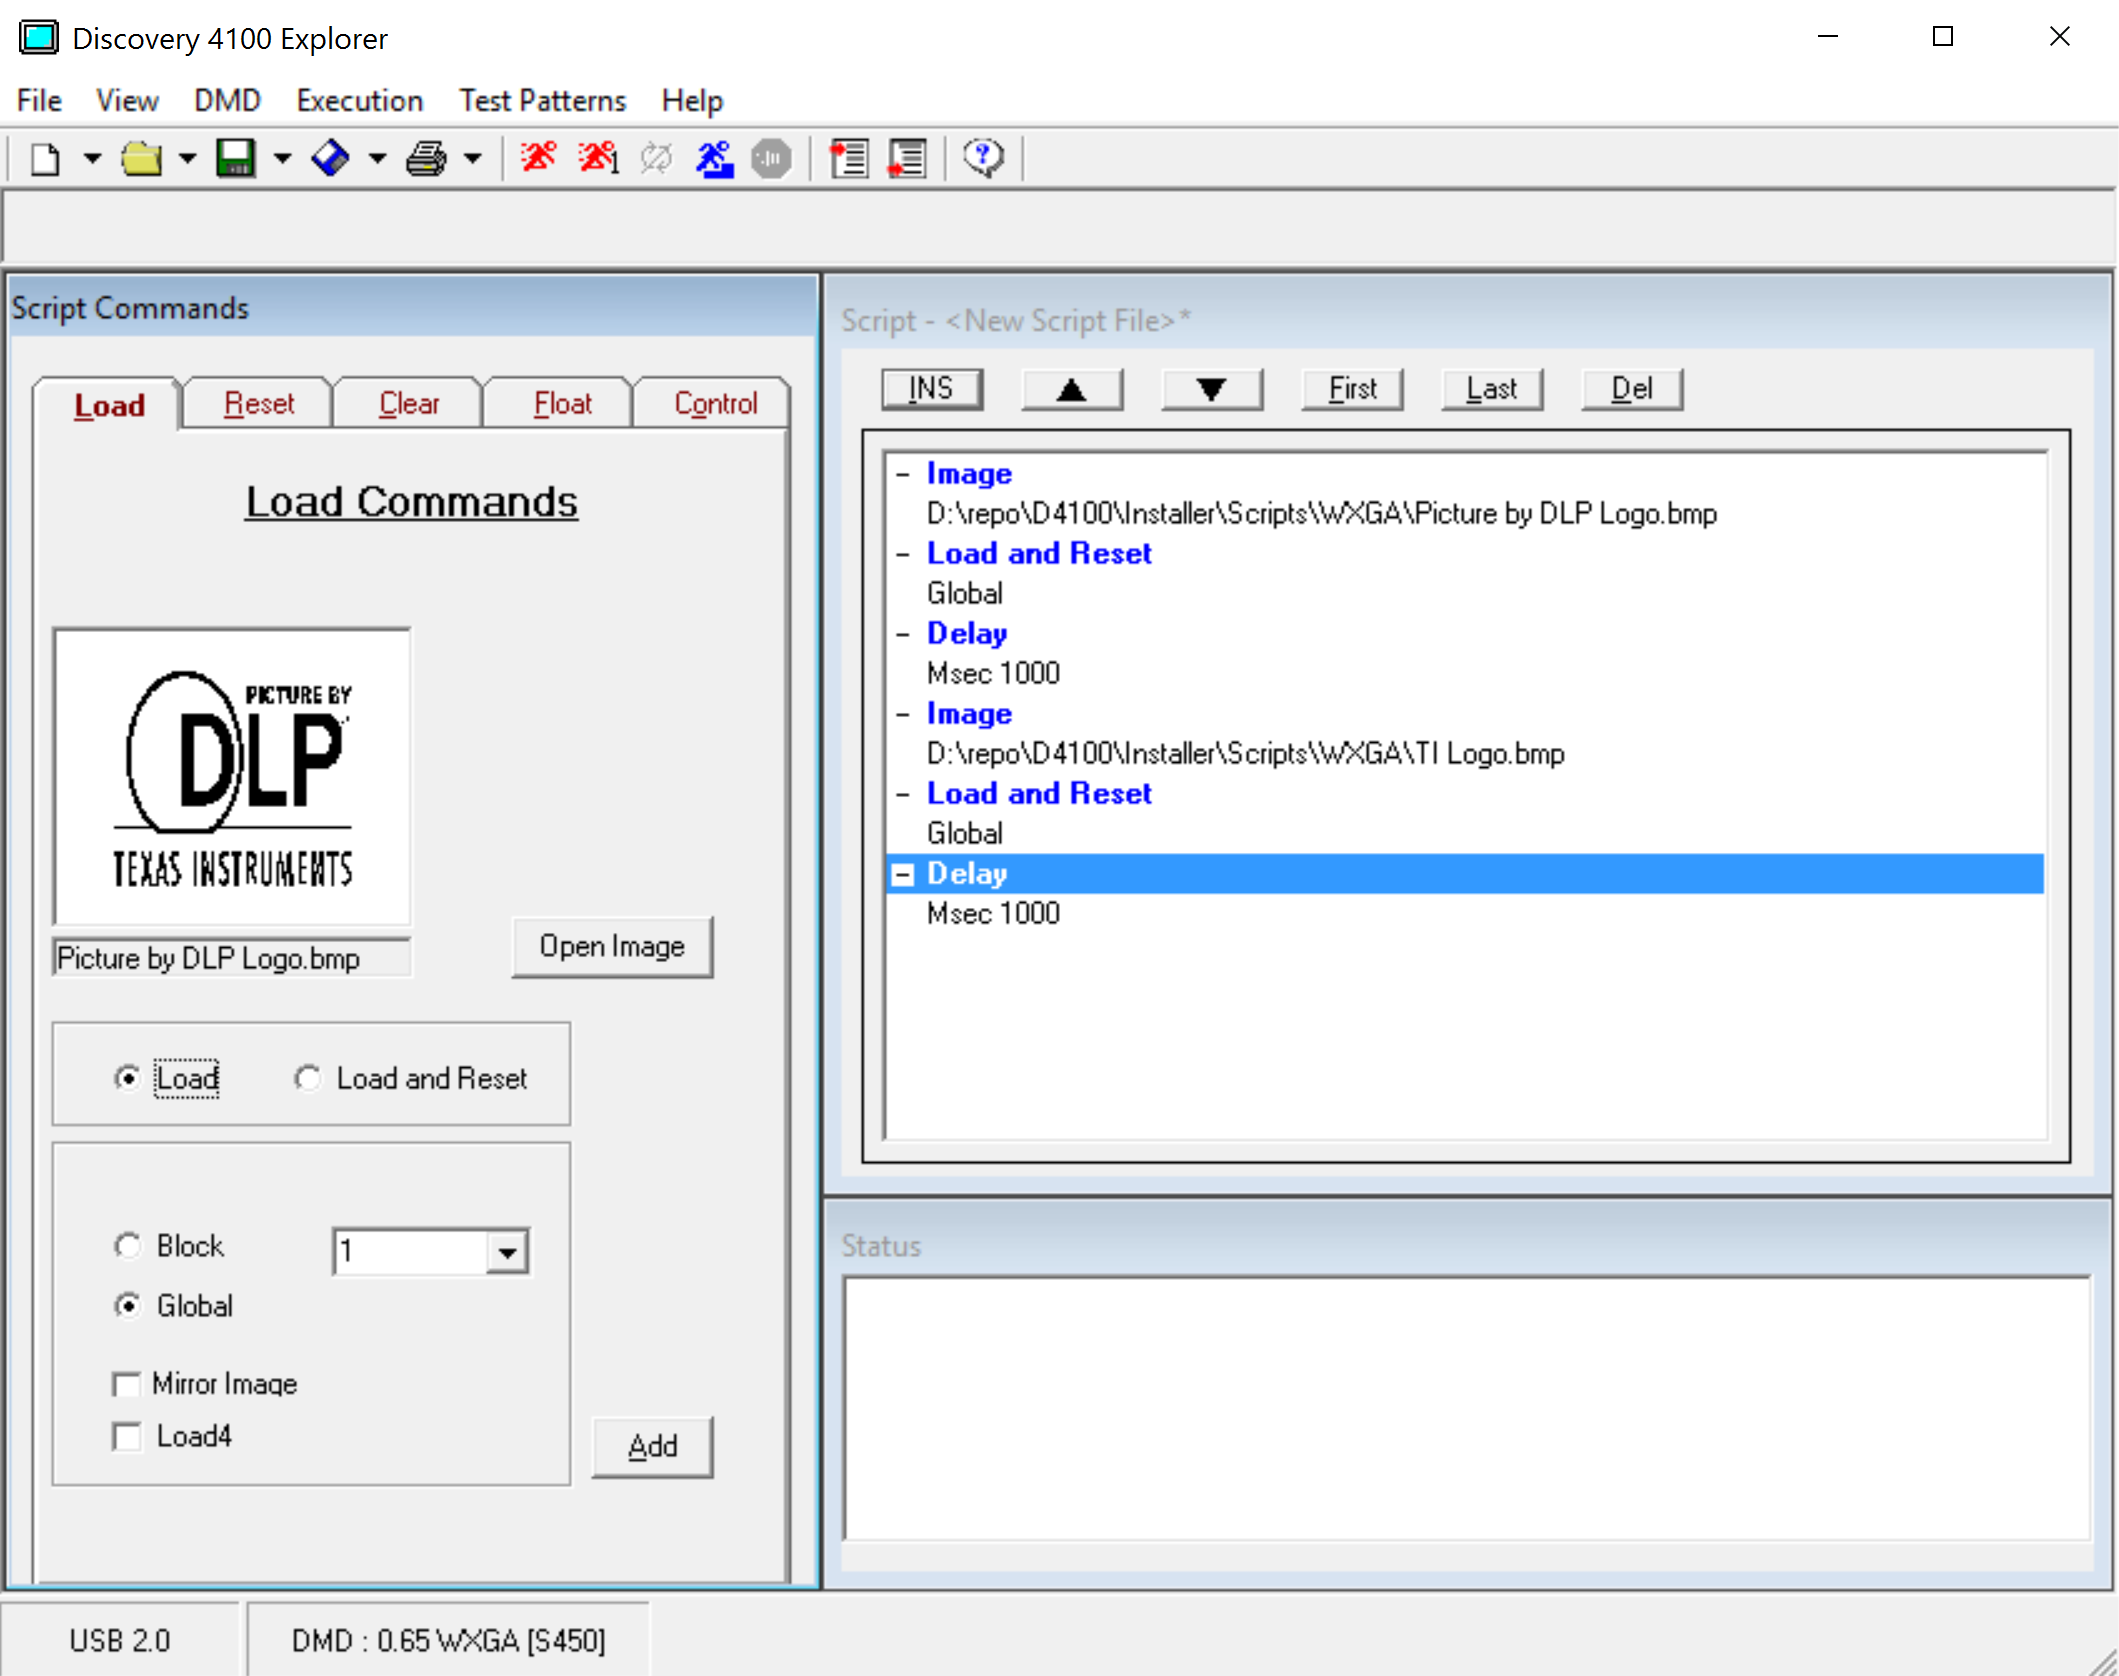
Task: Click the Open Image button
Action: coord(612,946)
